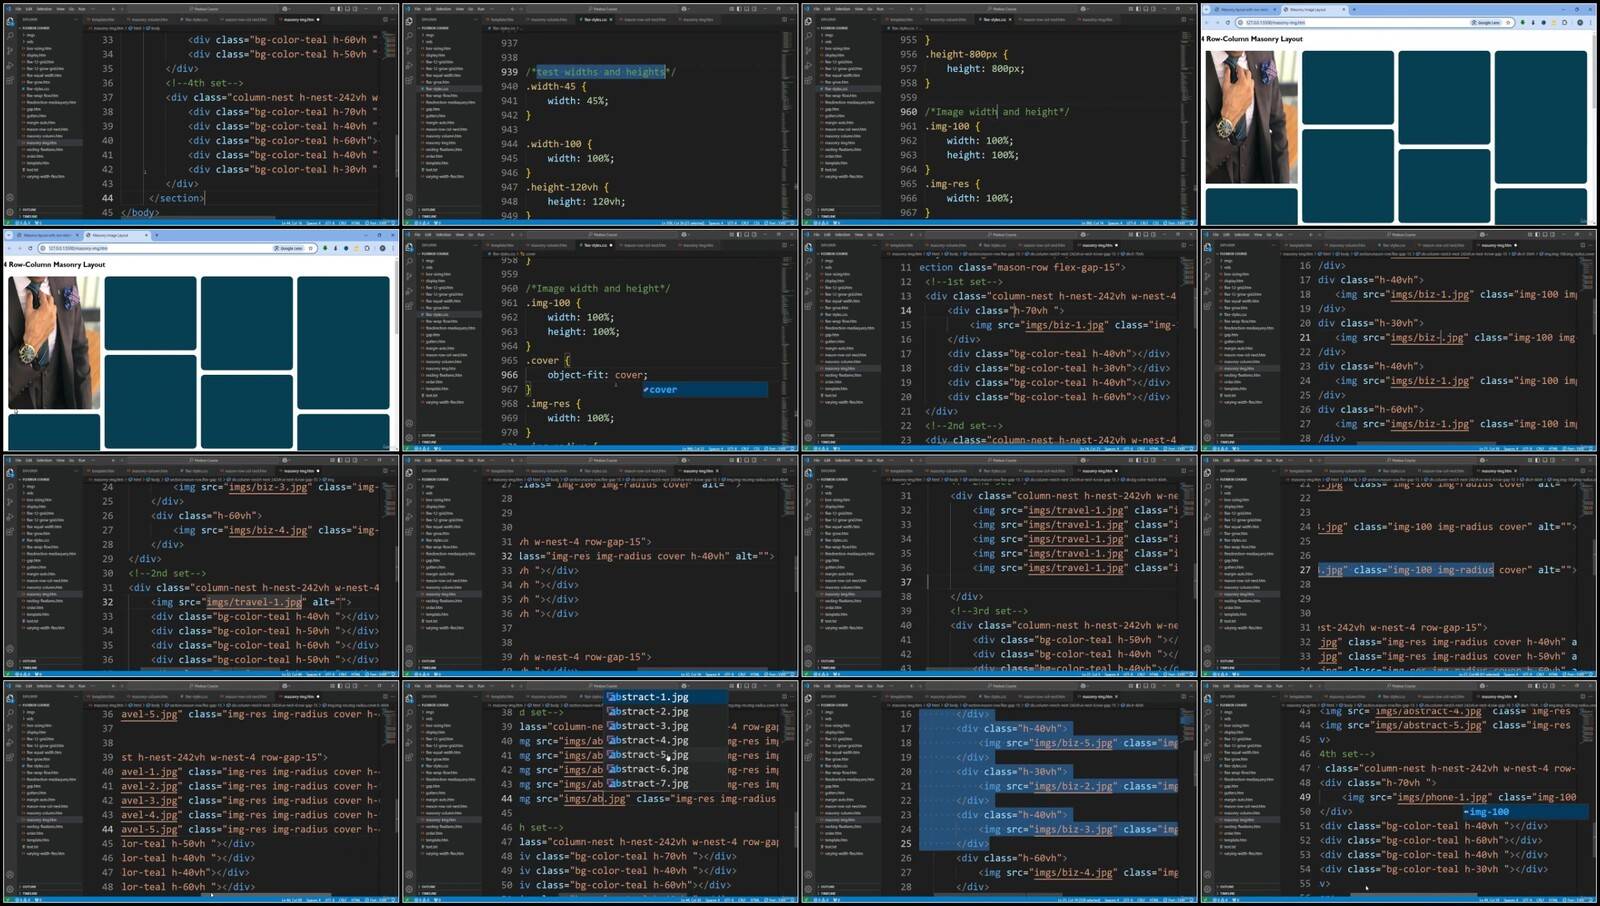
Task: Click 'Flexbox Course' command center in </section> frame
Action: (x=203, y=9)
